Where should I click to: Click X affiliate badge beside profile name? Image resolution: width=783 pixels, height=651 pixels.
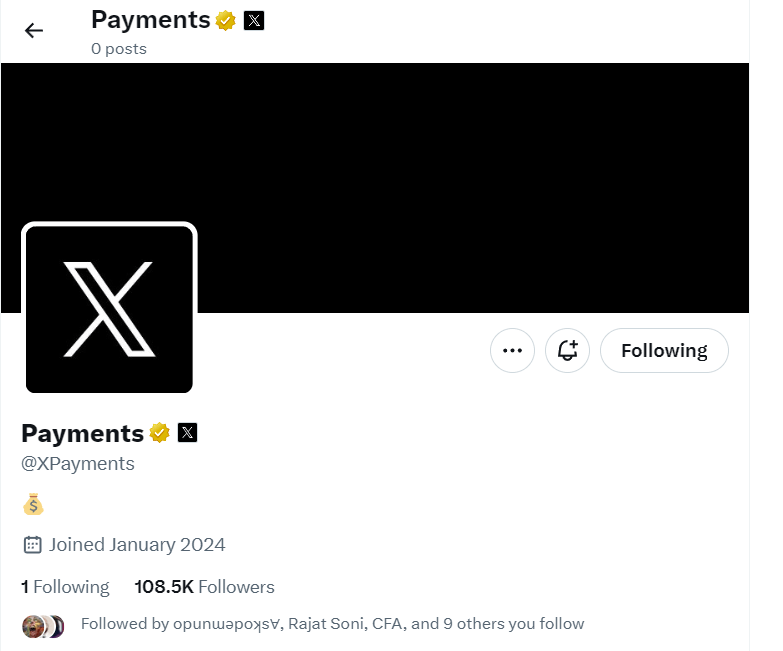[187, 432]
